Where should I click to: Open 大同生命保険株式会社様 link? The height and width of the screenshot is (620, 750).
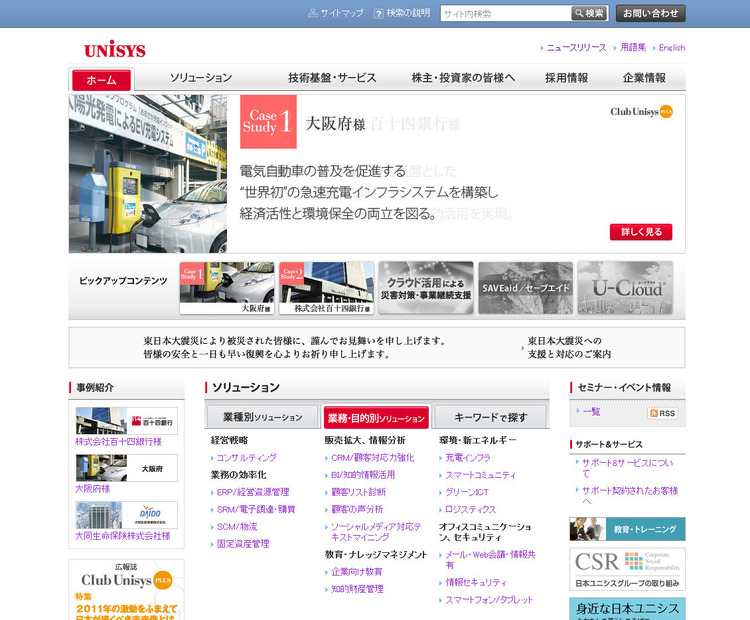coord(122,536)
